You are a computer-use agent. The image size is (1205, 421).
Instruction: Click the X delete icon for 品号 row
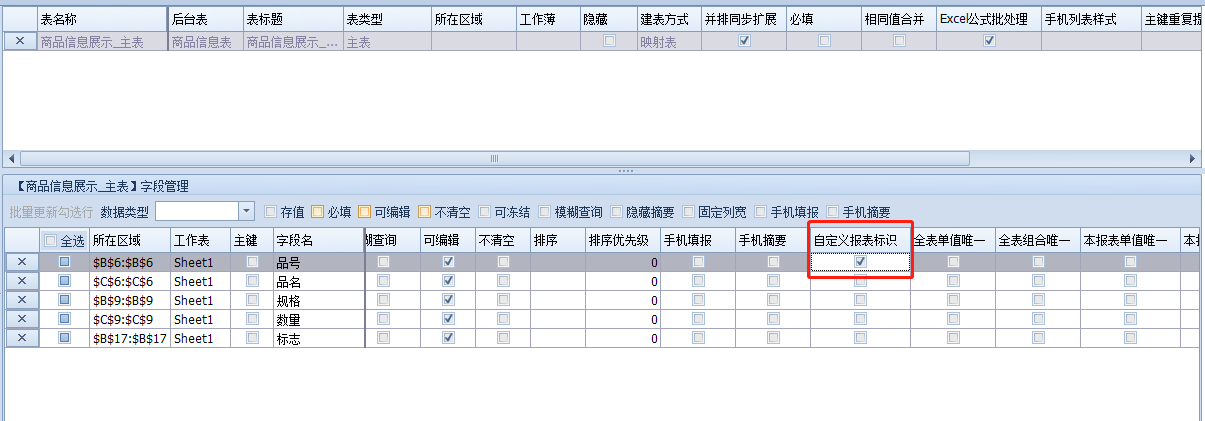[x=21, y=262]
